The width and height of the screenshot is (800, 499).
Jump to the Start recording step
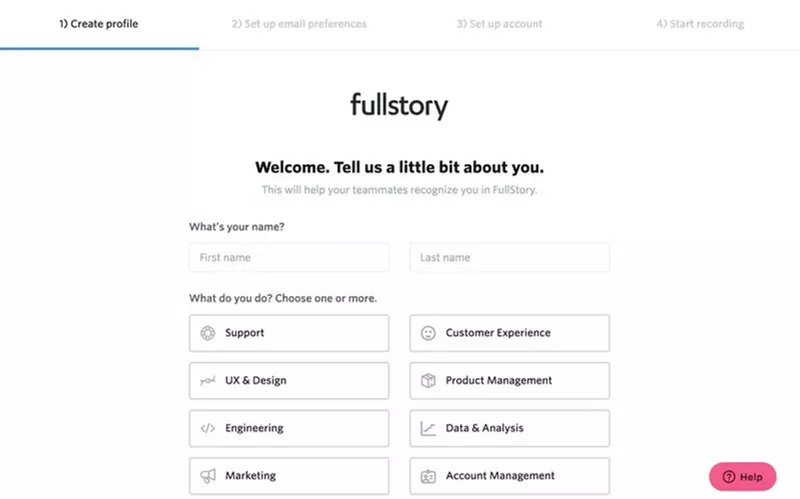700,24
